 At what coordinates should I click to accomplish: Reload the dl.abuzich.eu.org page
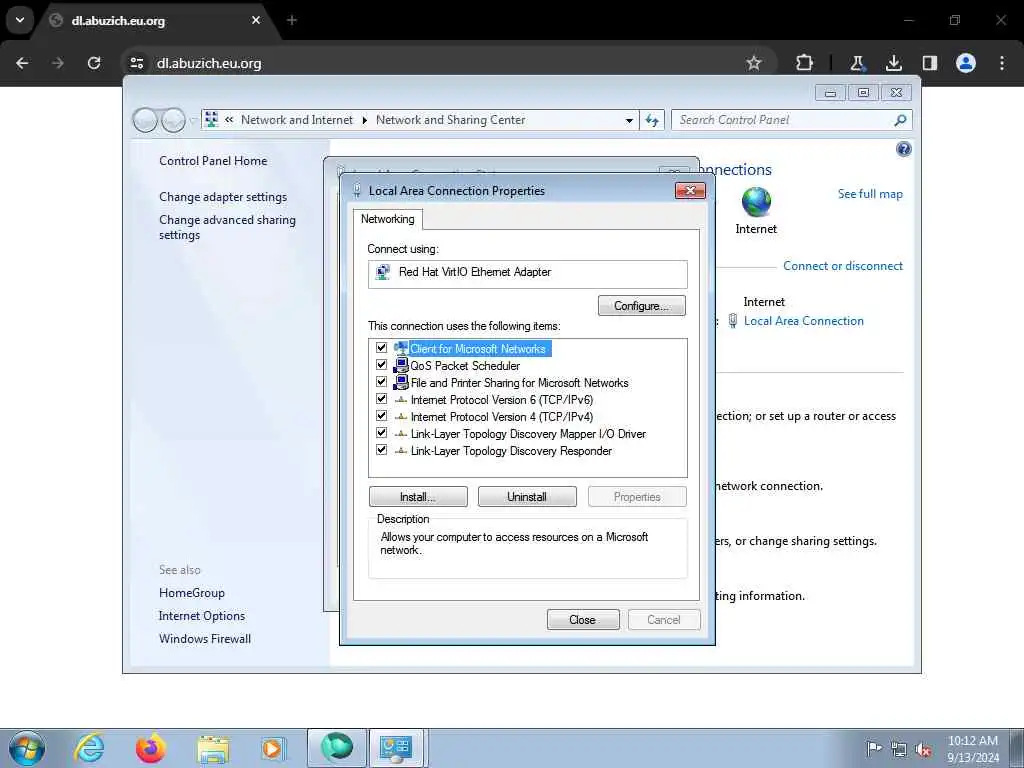(x=94, y=63)
